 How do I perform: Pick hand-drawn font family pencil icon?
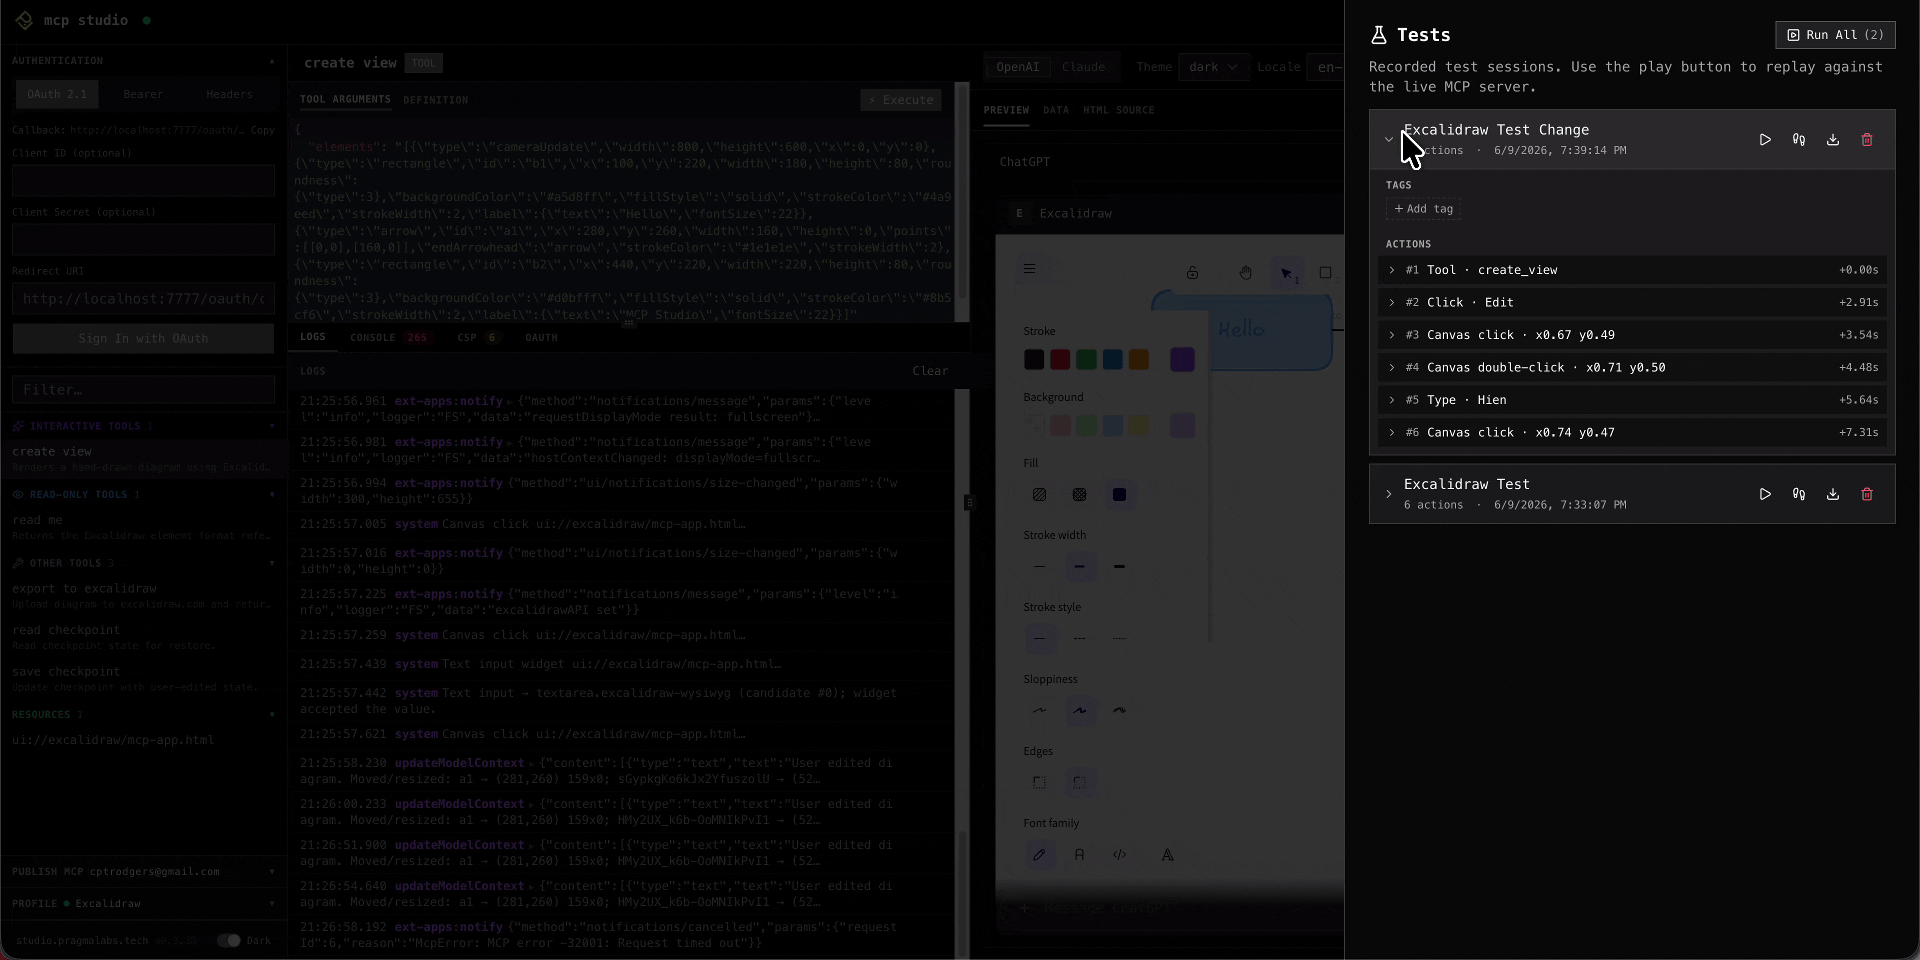point(1040,855)
